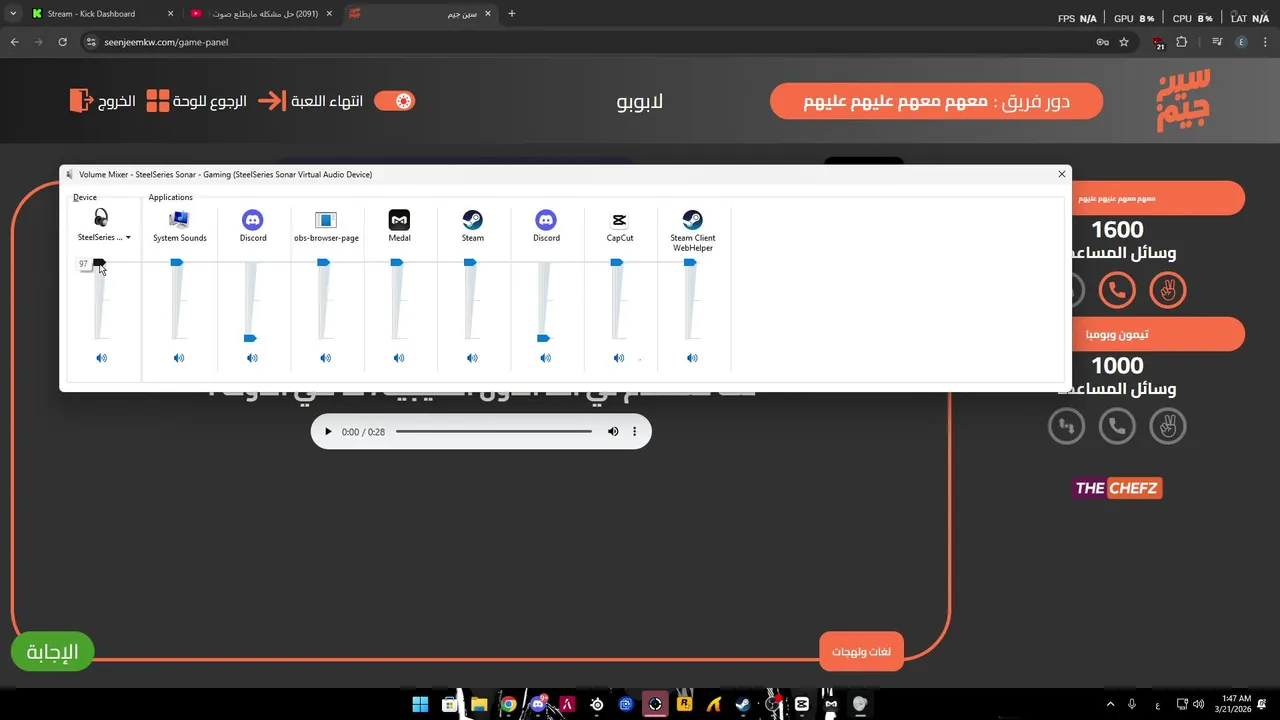
Task: Mute the SteelSeries device volume
Action: (x=101, y=358)
